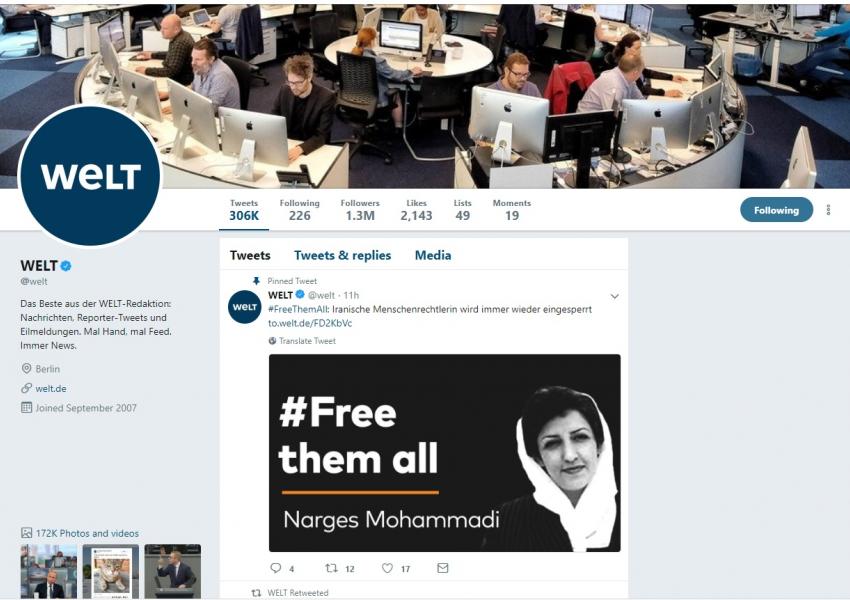The width and height of the screenshot is (850, 600).
Task: Click the direct message envelope icon
Action: click(443, 568)
